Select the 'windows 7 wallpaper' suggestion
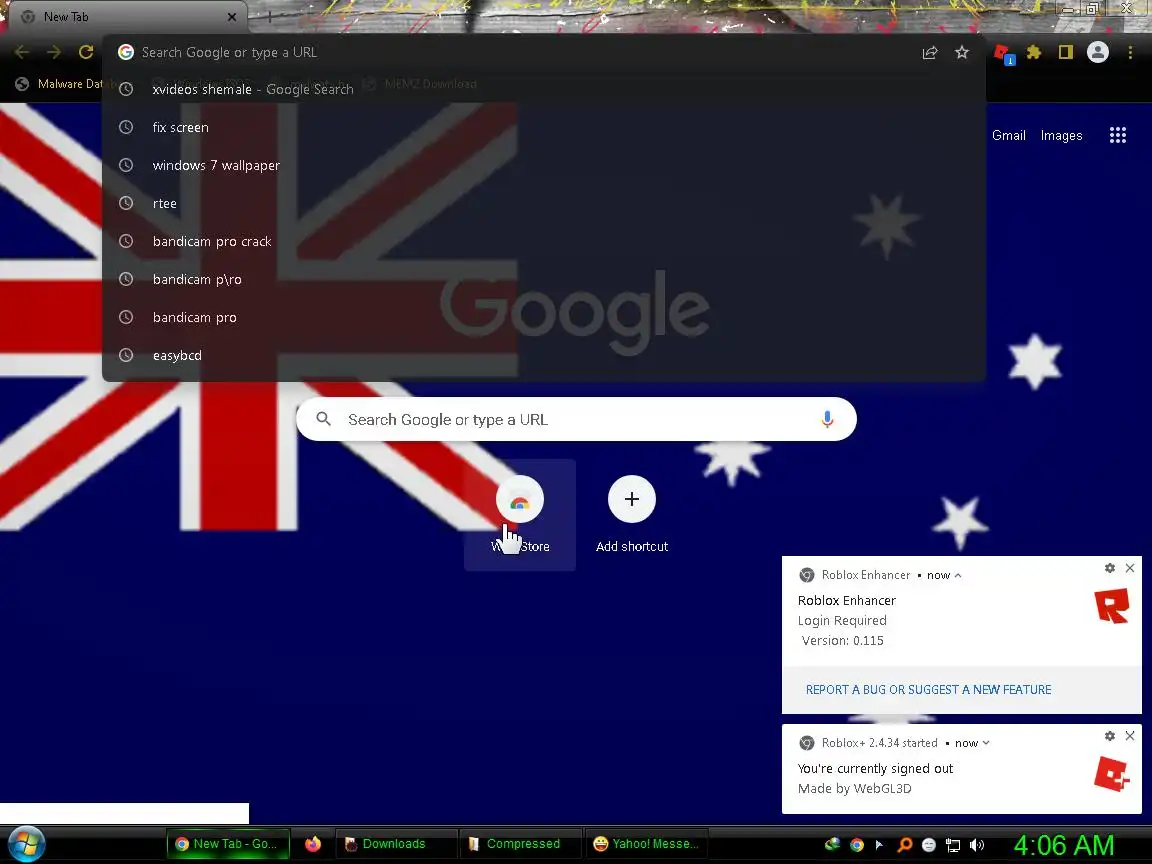Image resolution: width=1152 pixels, height=864 pixels. 544,165
